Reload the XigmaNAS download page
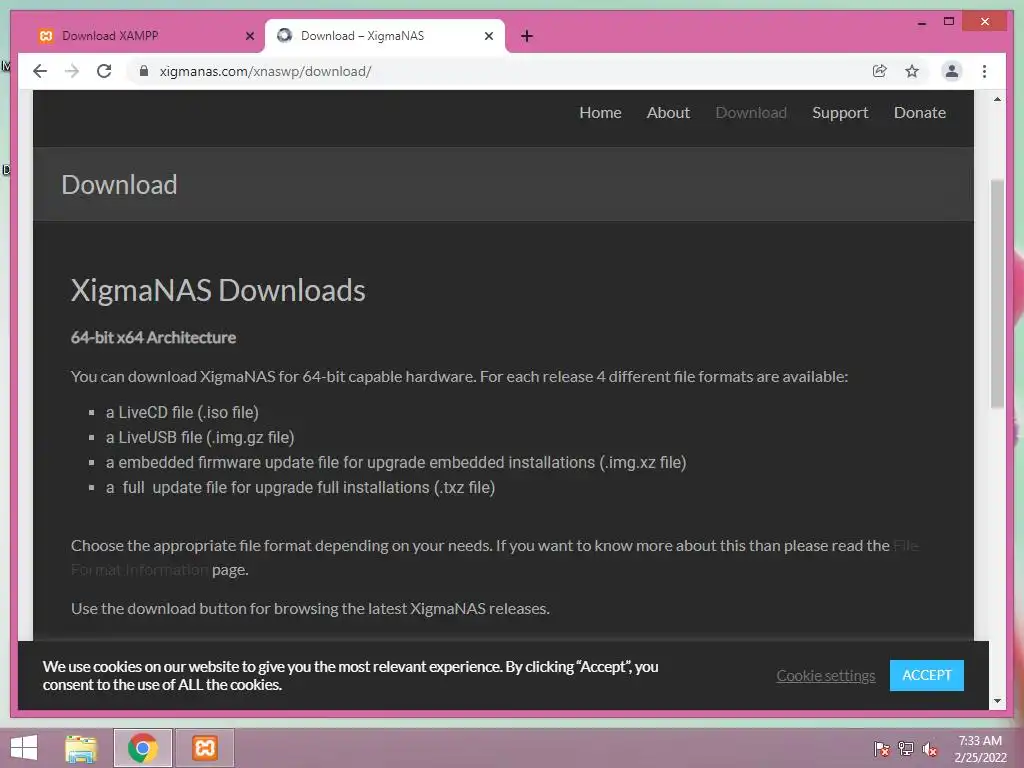The height and width of the screenshot is (768, 1024). pos(104,71)
